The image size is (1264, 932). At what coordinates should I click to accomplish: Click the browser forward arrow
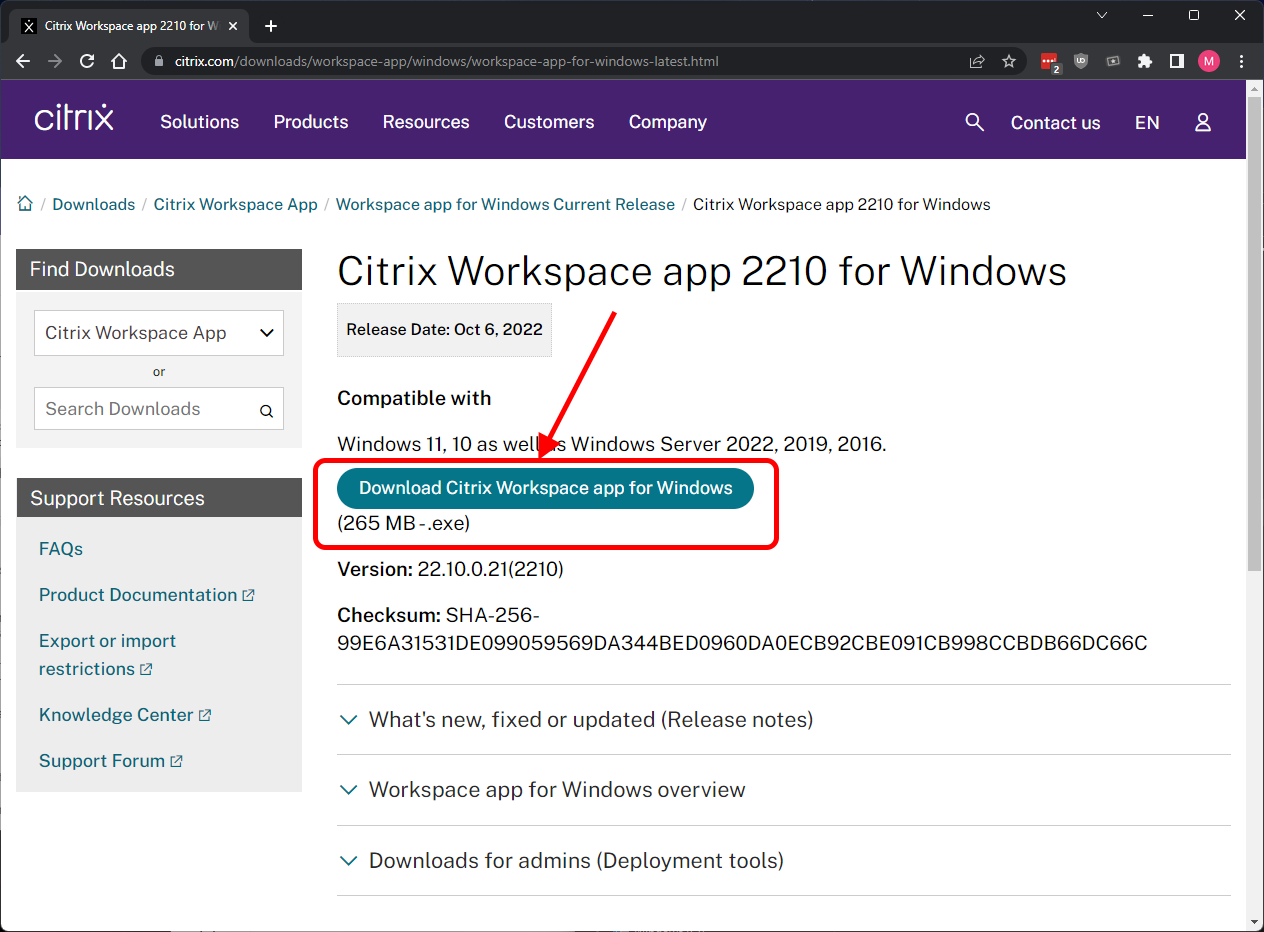(55, 61)
